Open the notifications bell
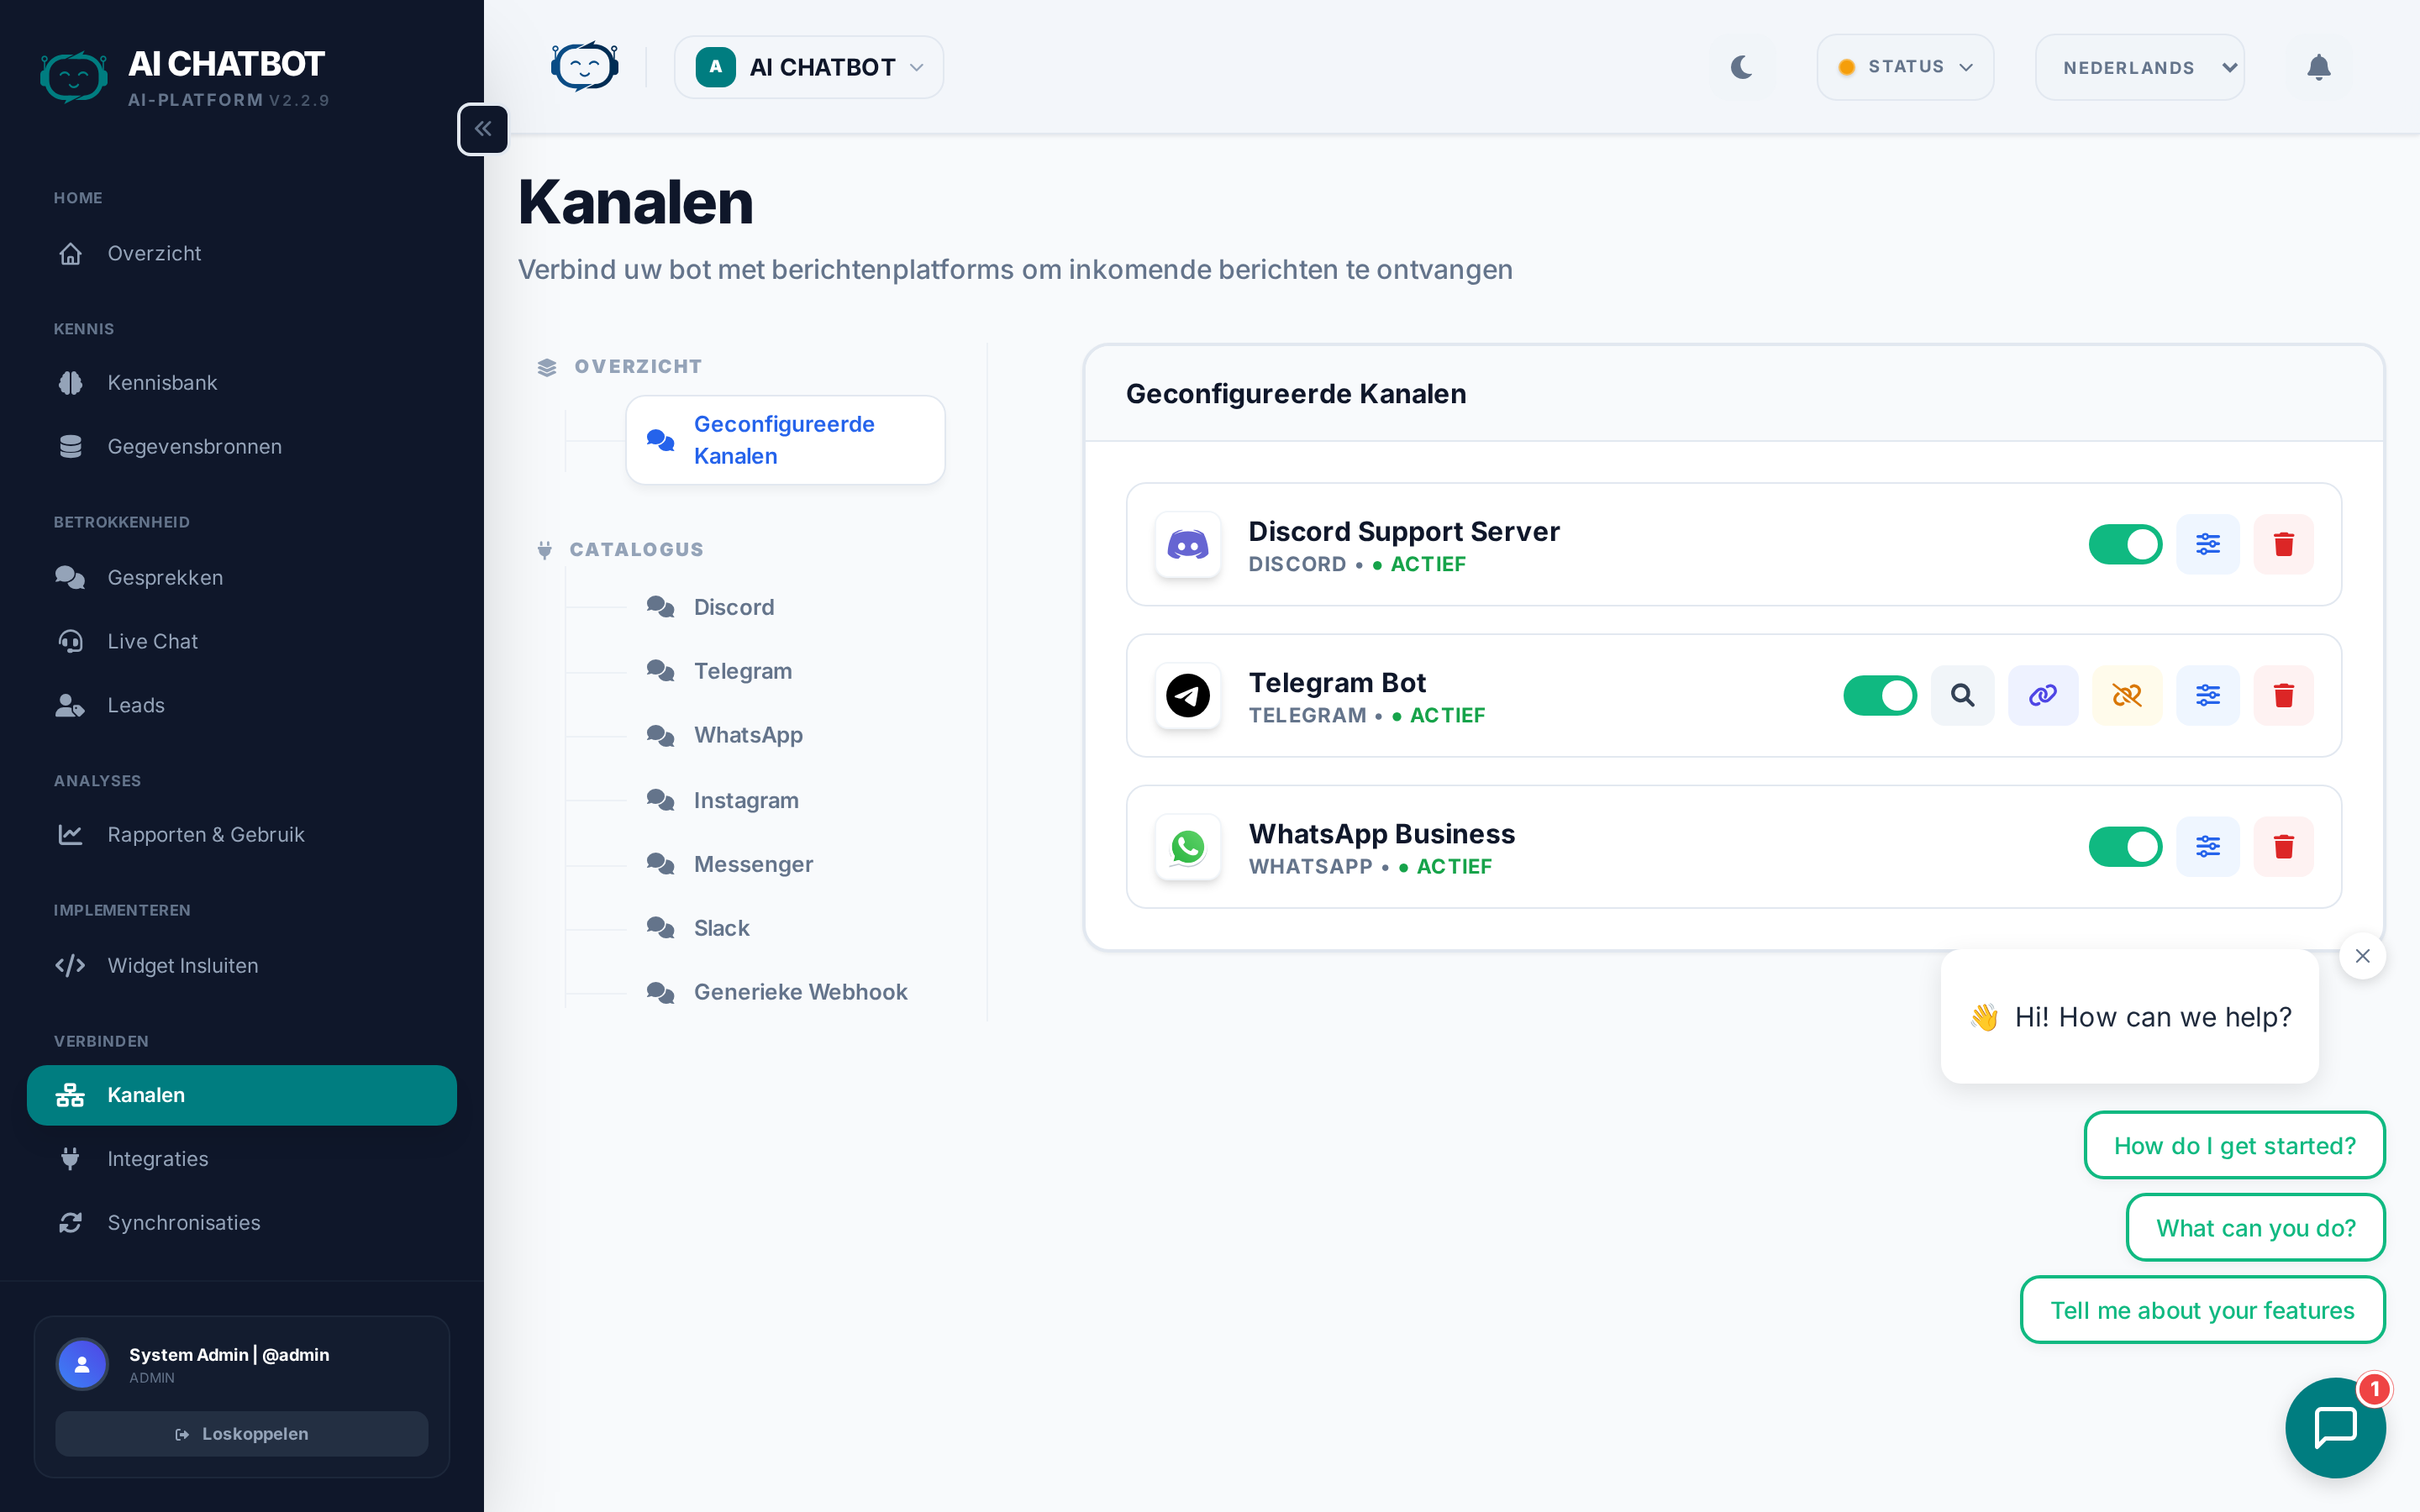2420x1512 pixels. [x=2318, y=67]
